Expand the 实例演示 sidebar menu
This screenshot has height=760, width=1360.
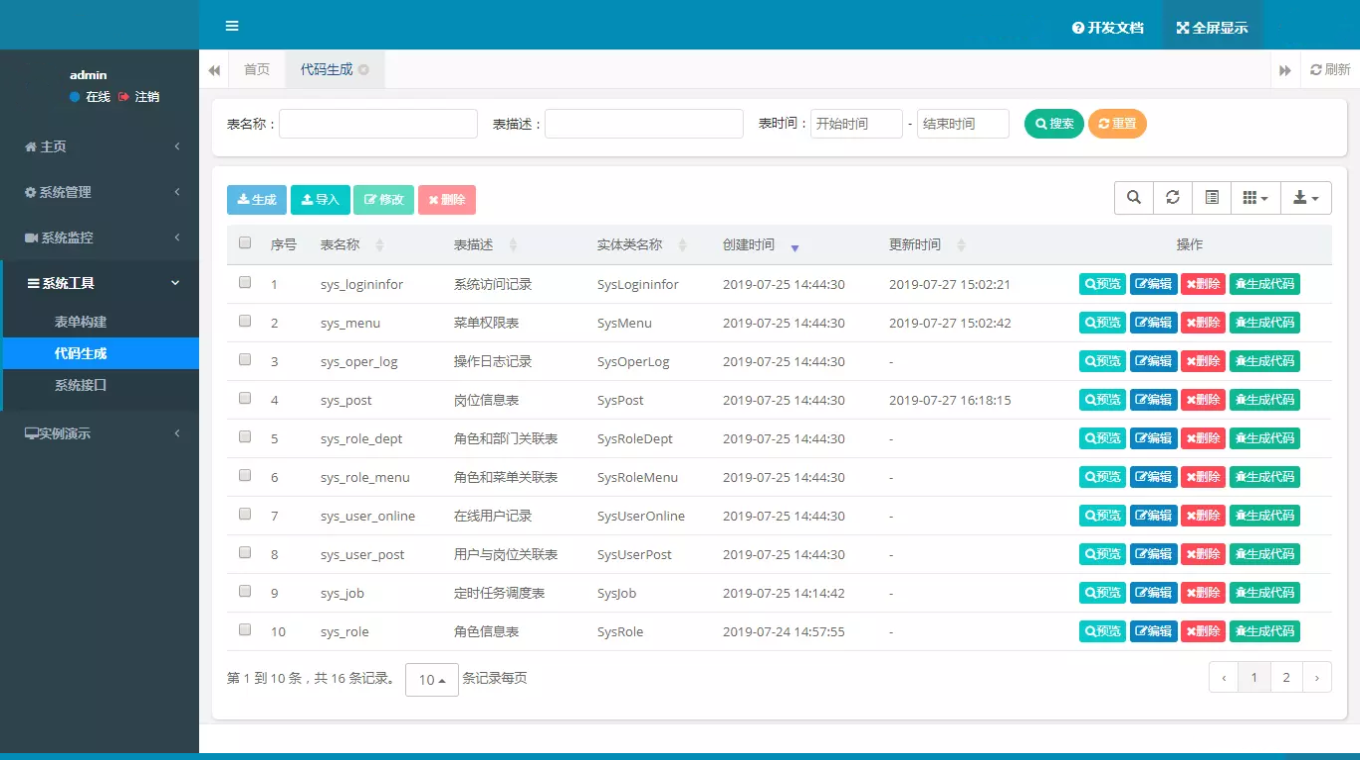(100, 433)
